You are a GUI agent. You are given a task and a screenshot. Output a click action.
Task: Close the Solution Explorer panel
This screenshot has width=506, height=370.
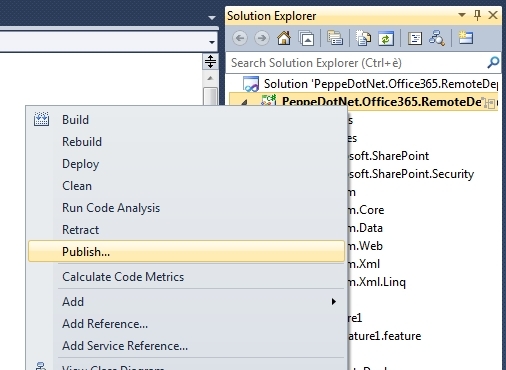coord(493,15)
